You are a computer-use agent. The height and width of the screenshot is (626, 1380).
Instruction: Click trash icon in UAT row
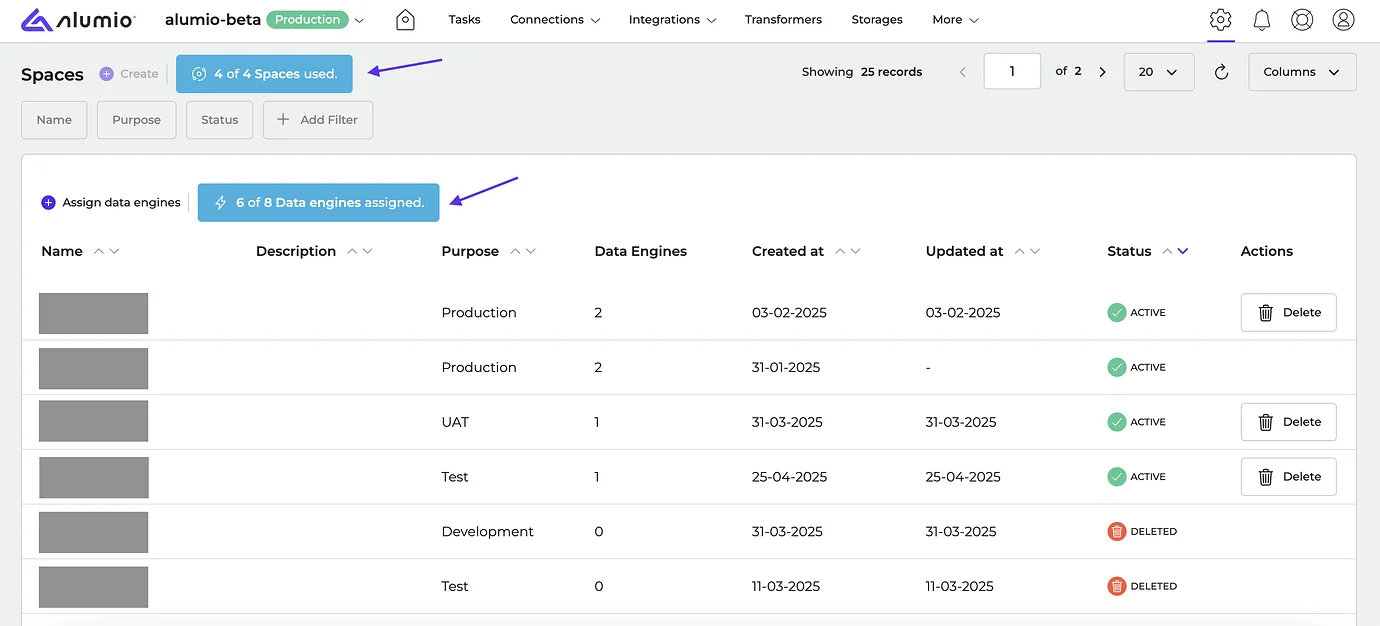(x=1265, y=422)
